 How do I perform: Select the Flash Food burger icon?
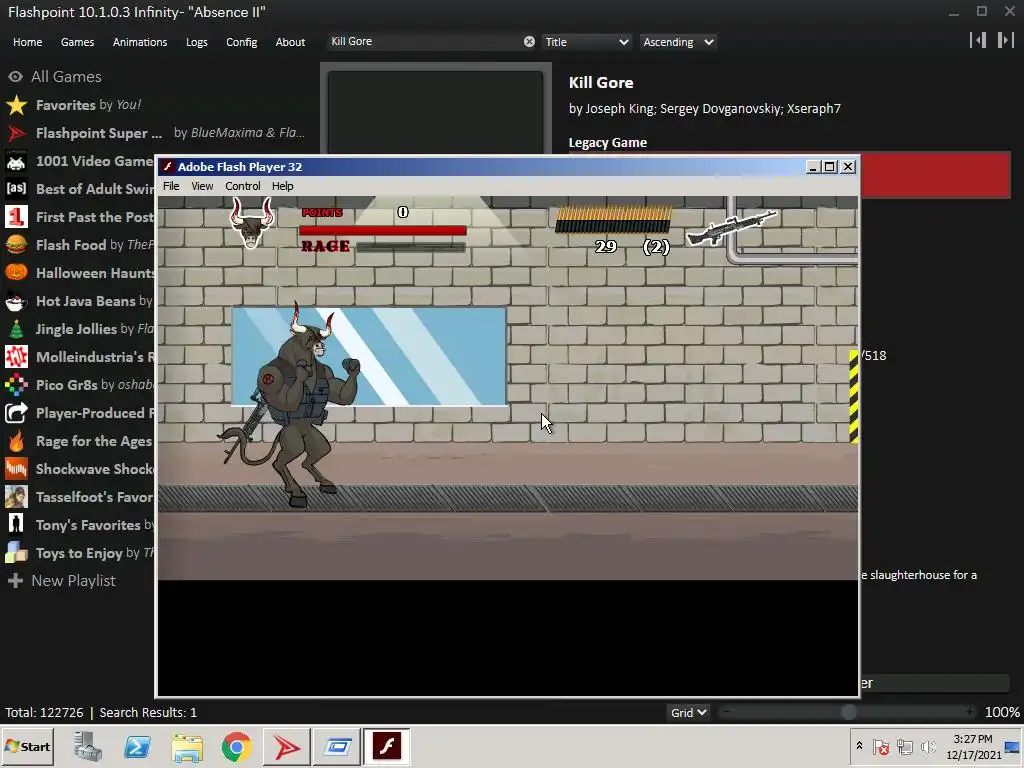coord(16,245)
